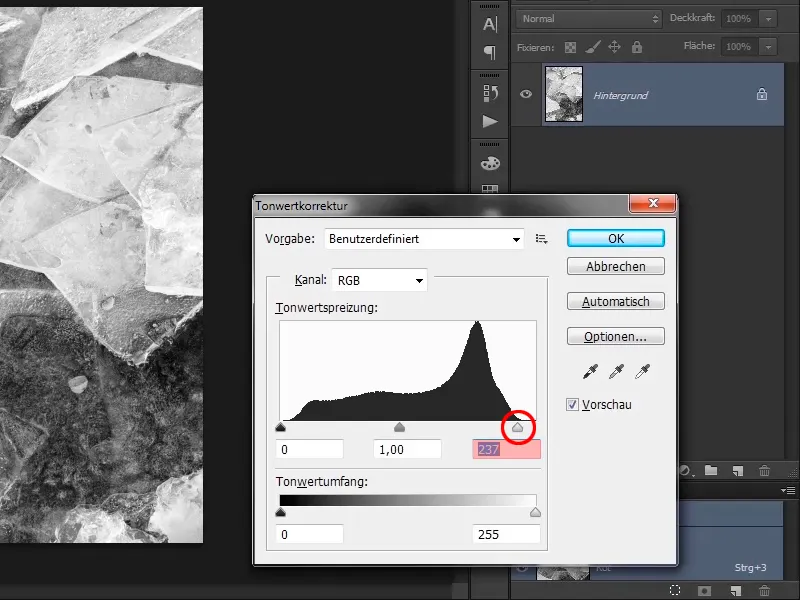The image size is (800, 600).
Task: Click the Deckkraft 100% value field
Action: (x=739, y=19)
